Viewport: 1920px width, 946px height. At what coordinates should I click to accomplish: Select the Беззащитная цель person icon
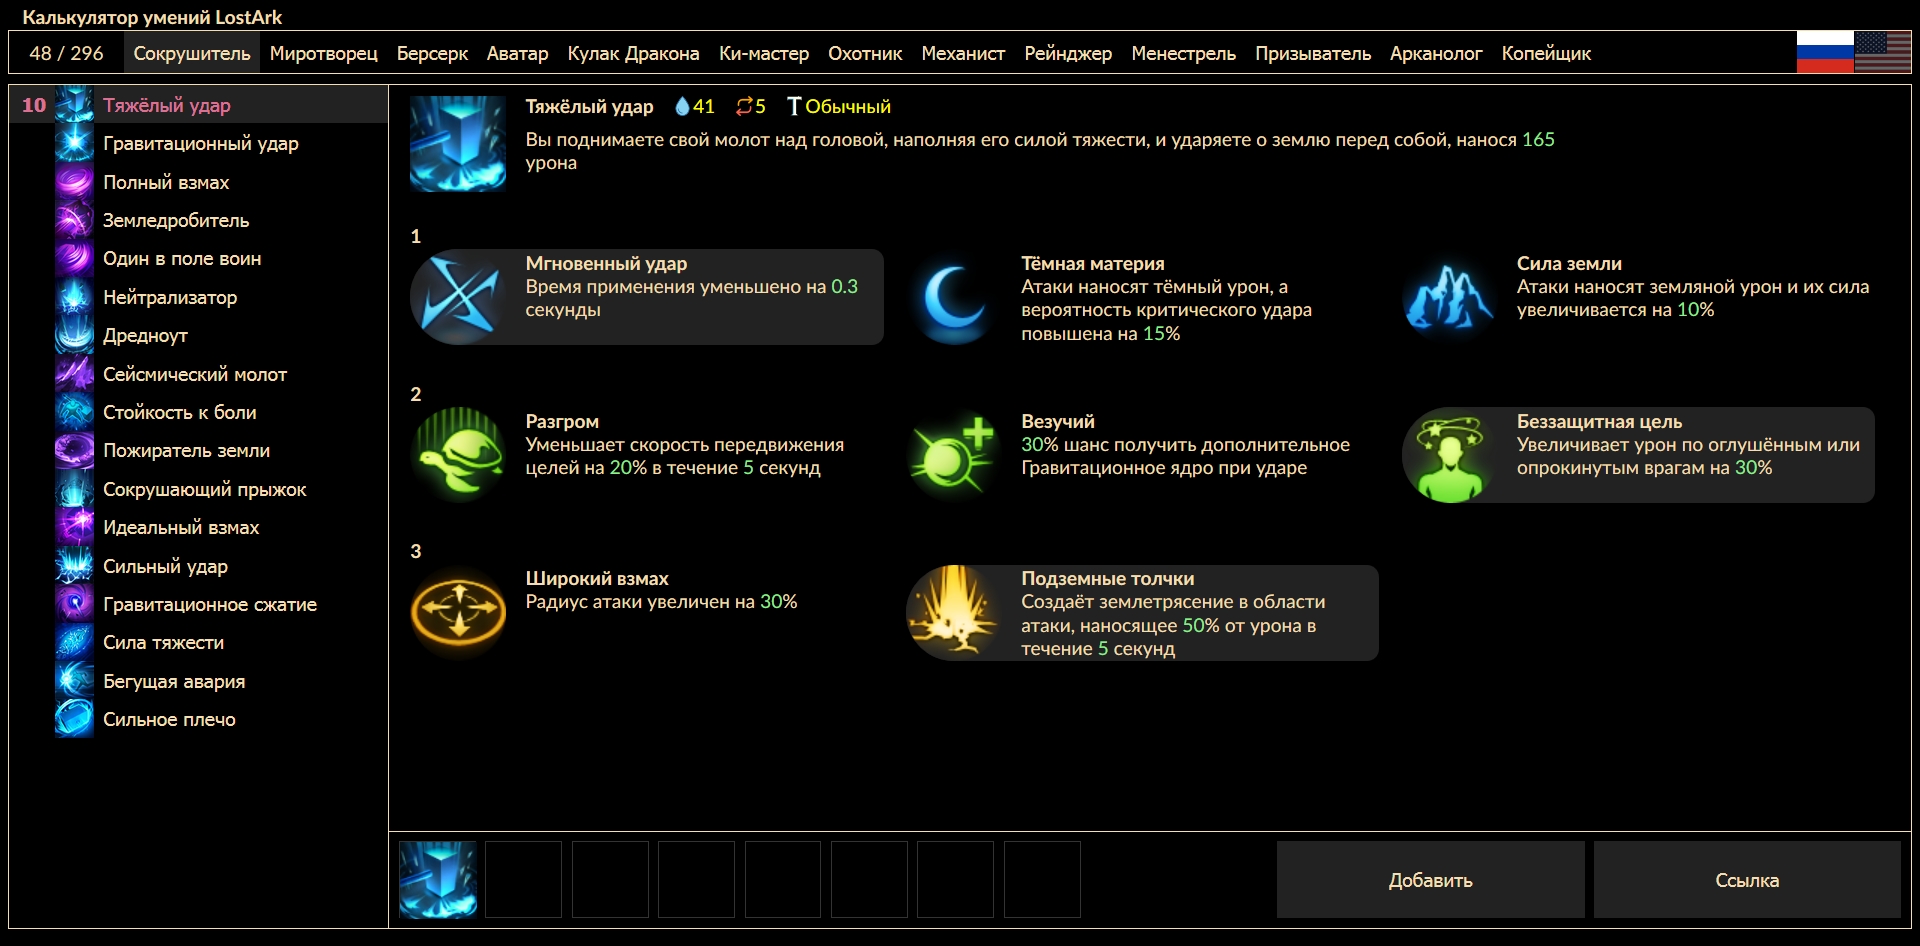coord(1449,455)
